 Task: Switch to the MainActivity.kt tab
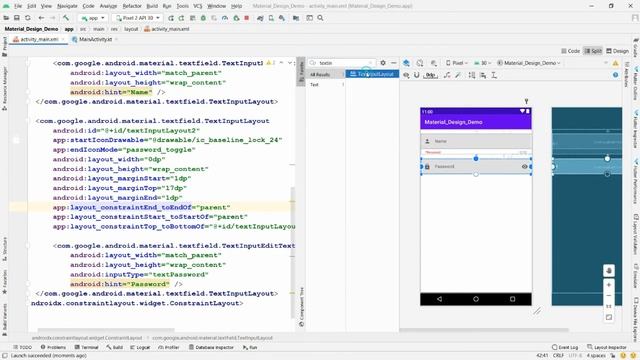coord(95,39)
